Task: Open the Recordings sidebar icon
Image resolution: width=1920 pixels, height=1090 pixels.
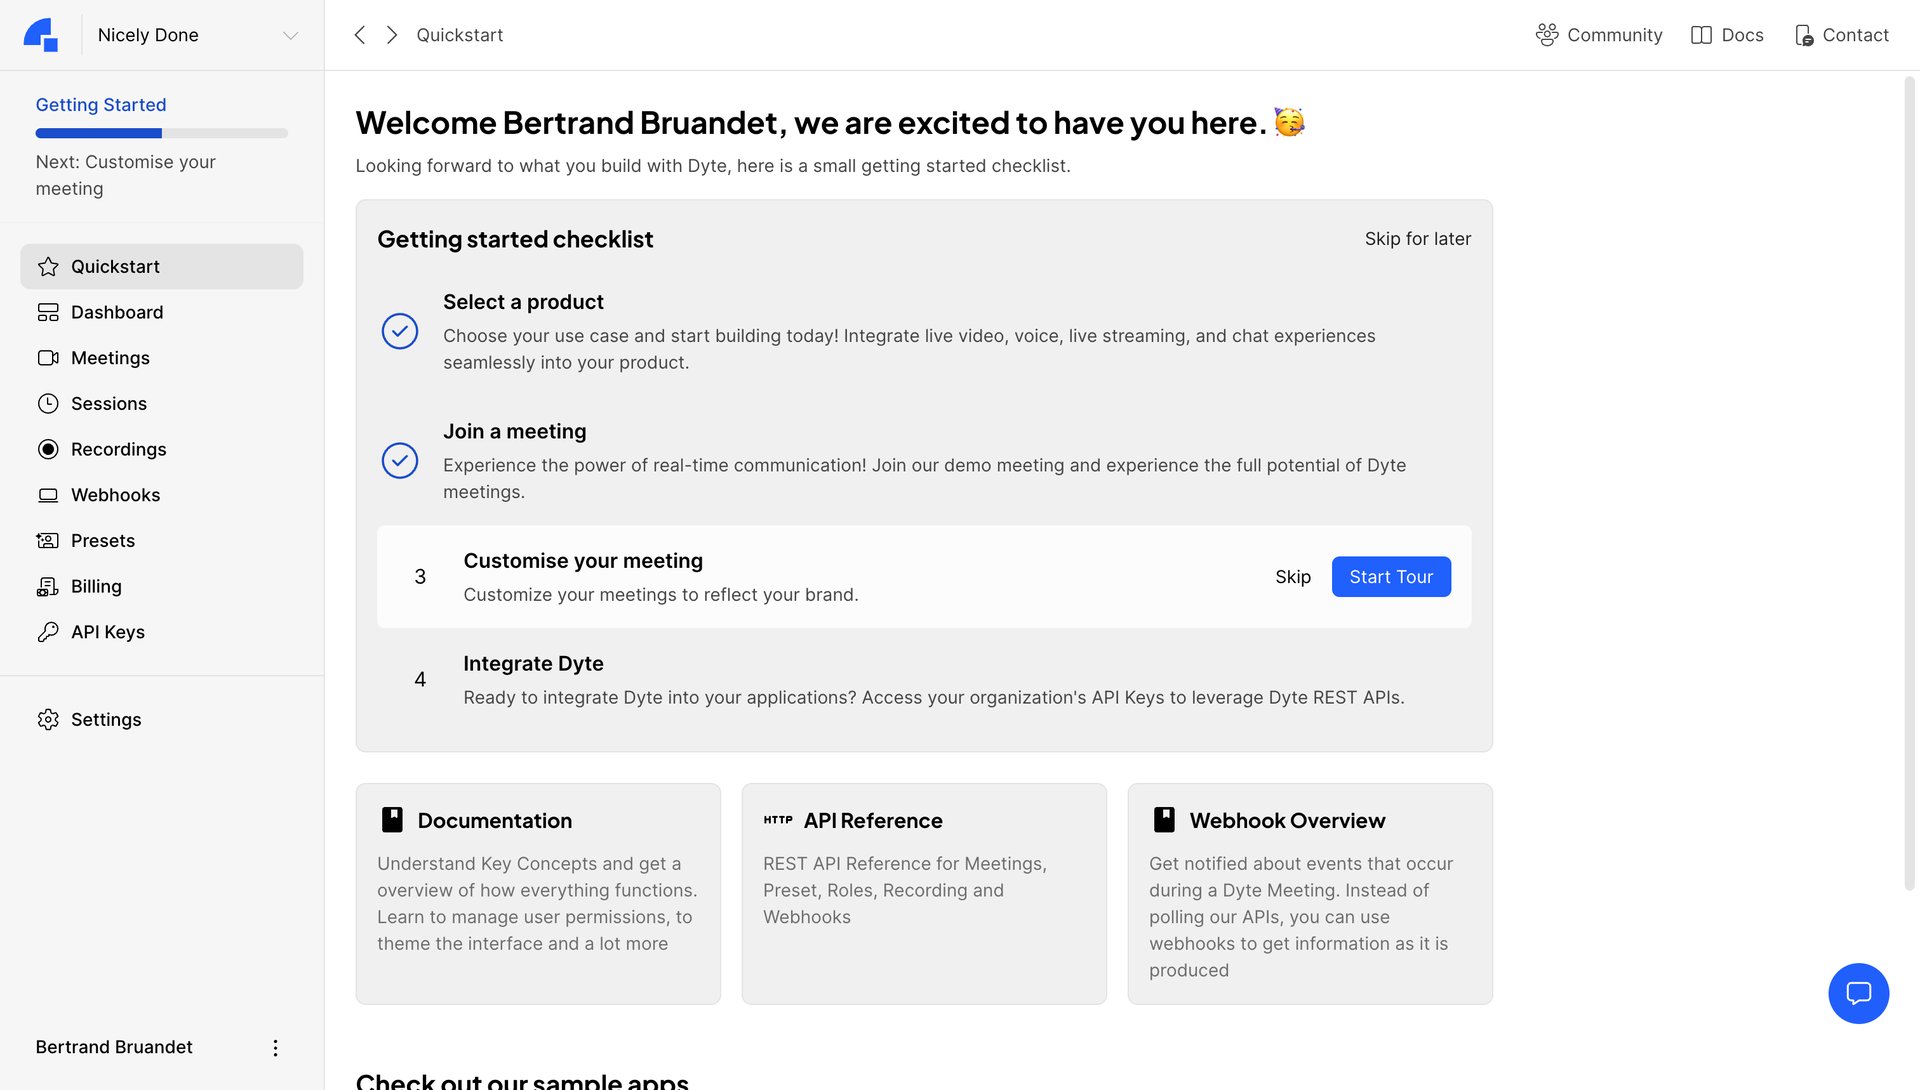Action: (48, 449)
